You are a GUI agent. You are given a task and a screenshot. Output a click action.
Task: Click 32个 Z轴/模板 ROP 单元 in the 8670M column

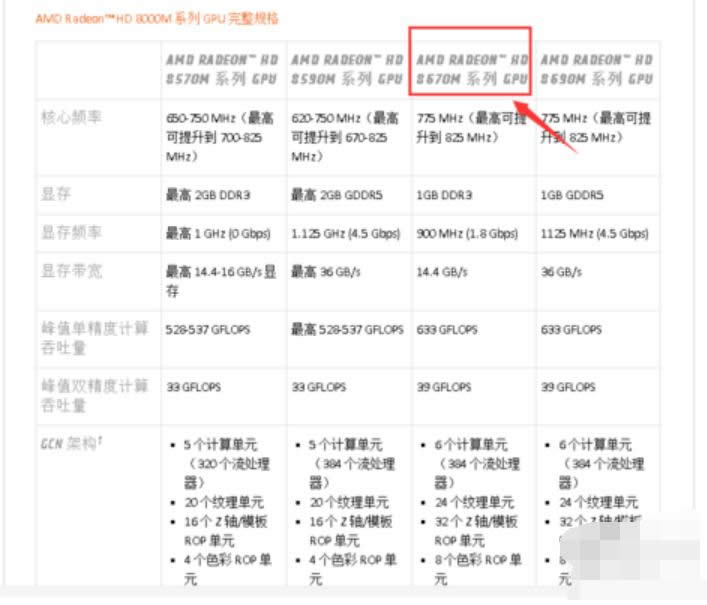[476, 531]
